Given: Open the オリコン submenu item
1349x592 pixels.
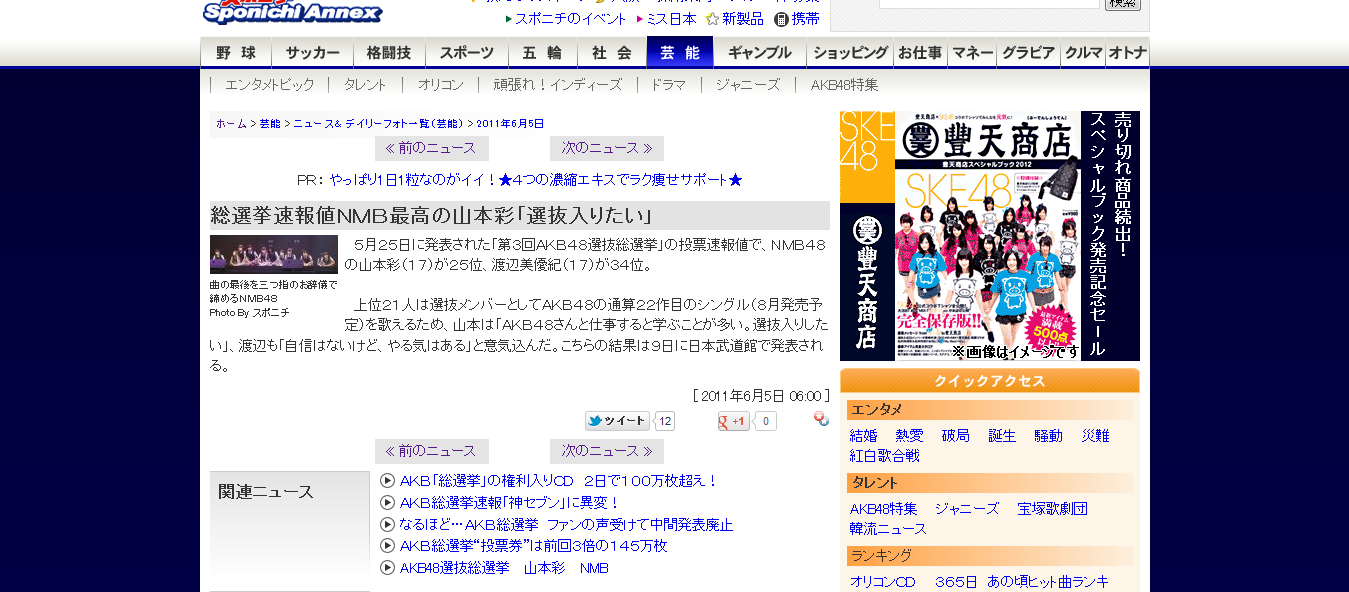Looking at the screenshot, I should [x=441, y=85].
